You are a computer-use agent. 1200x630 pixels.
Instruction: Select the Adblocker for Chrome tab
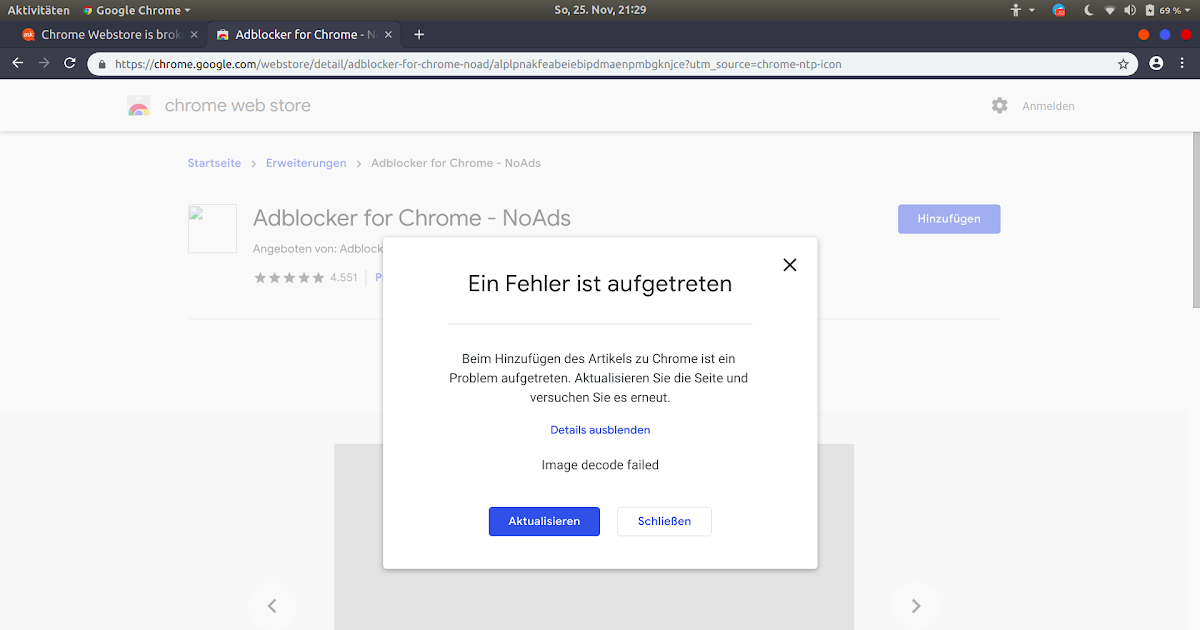[x=305, y=34]
